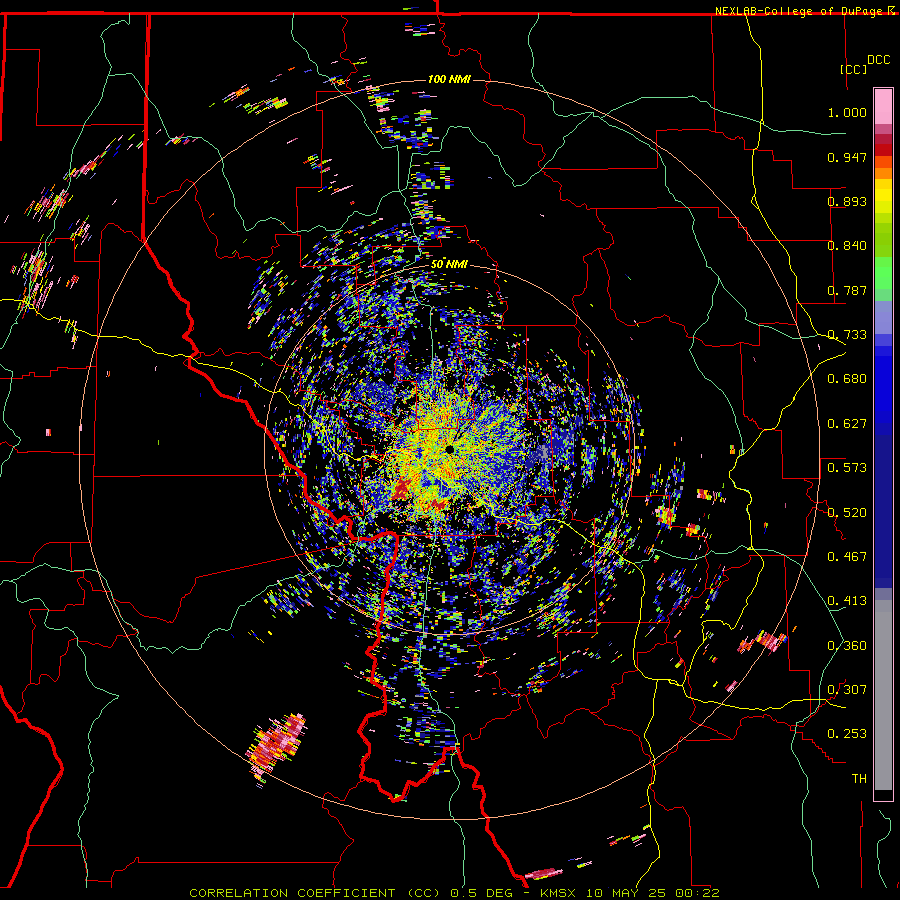Click the 0.680 legend value
This screenshot has height=900, width=900.
[x=847, y=379]
